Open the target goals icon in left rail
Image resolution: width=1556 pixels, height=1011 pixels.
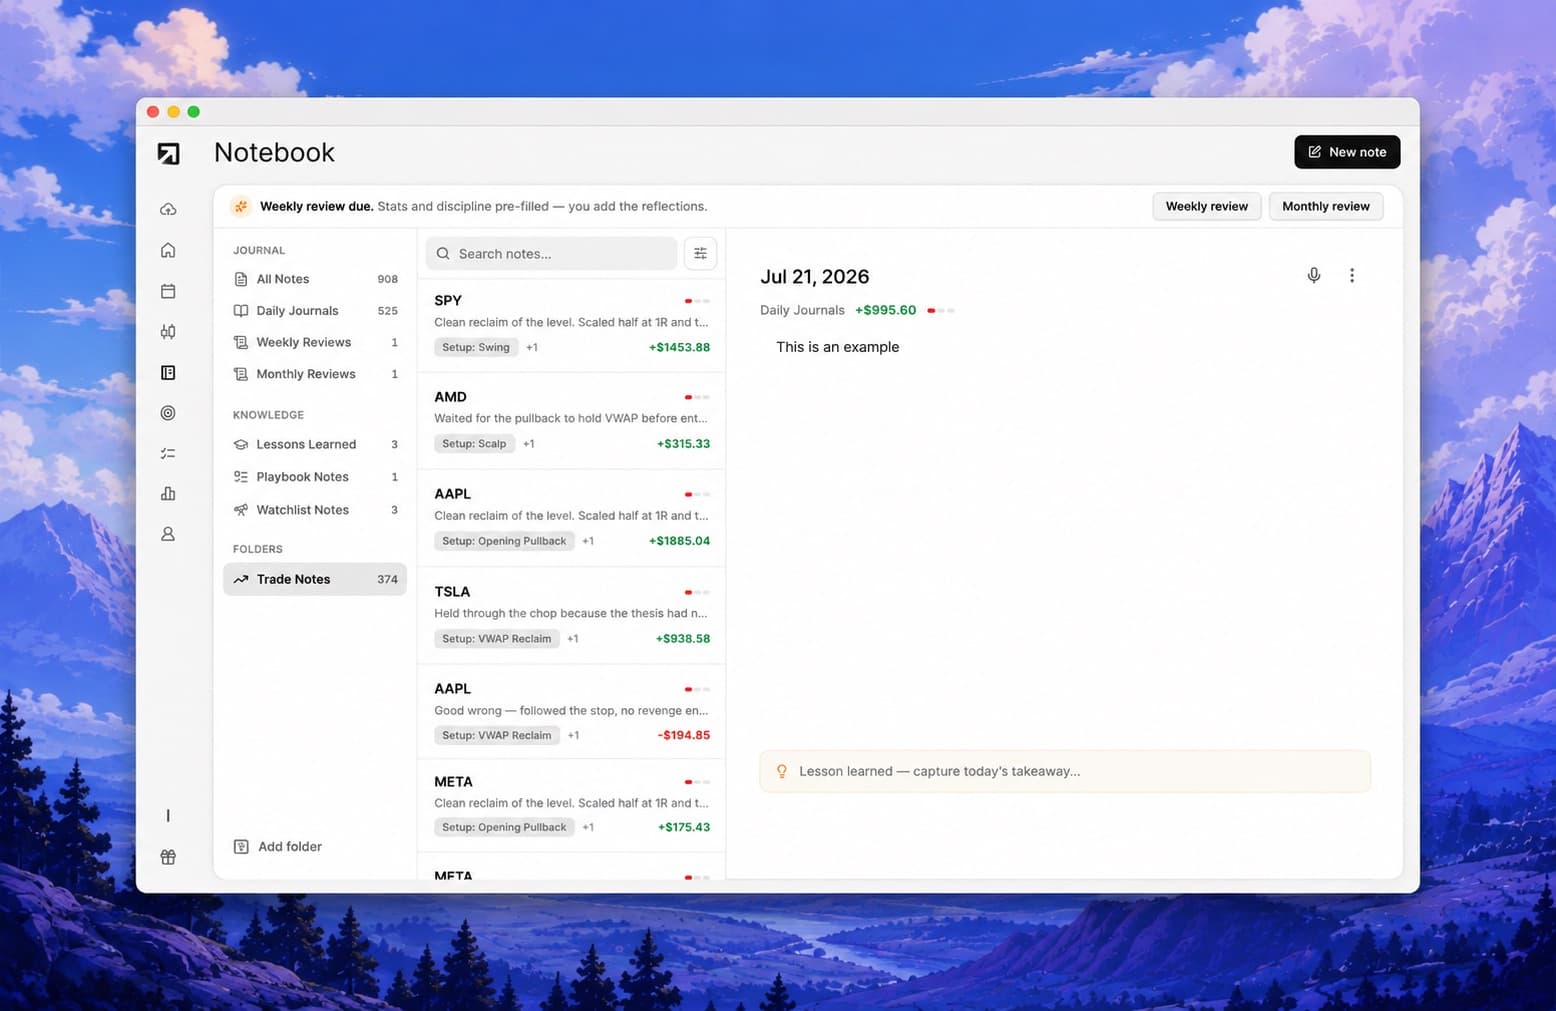[x=168, y=413]
